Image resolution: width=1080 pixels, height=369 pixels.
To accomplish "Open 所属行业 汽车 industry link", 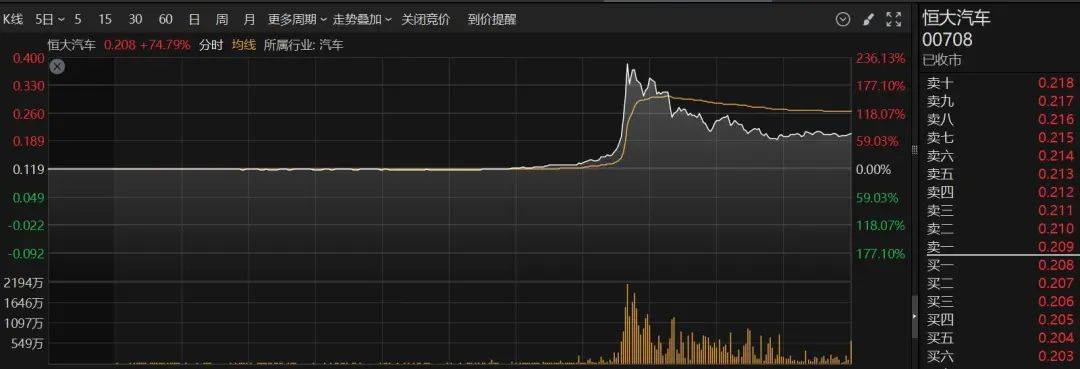I will click(x=303, y=45).
